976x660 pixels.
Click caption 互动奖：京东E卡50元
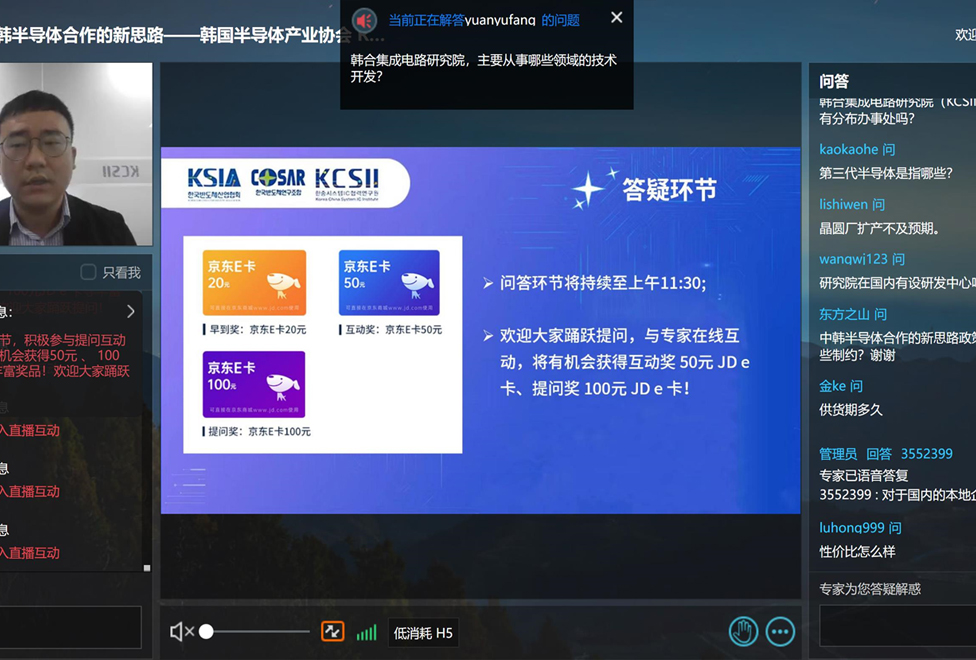point(393,329)
